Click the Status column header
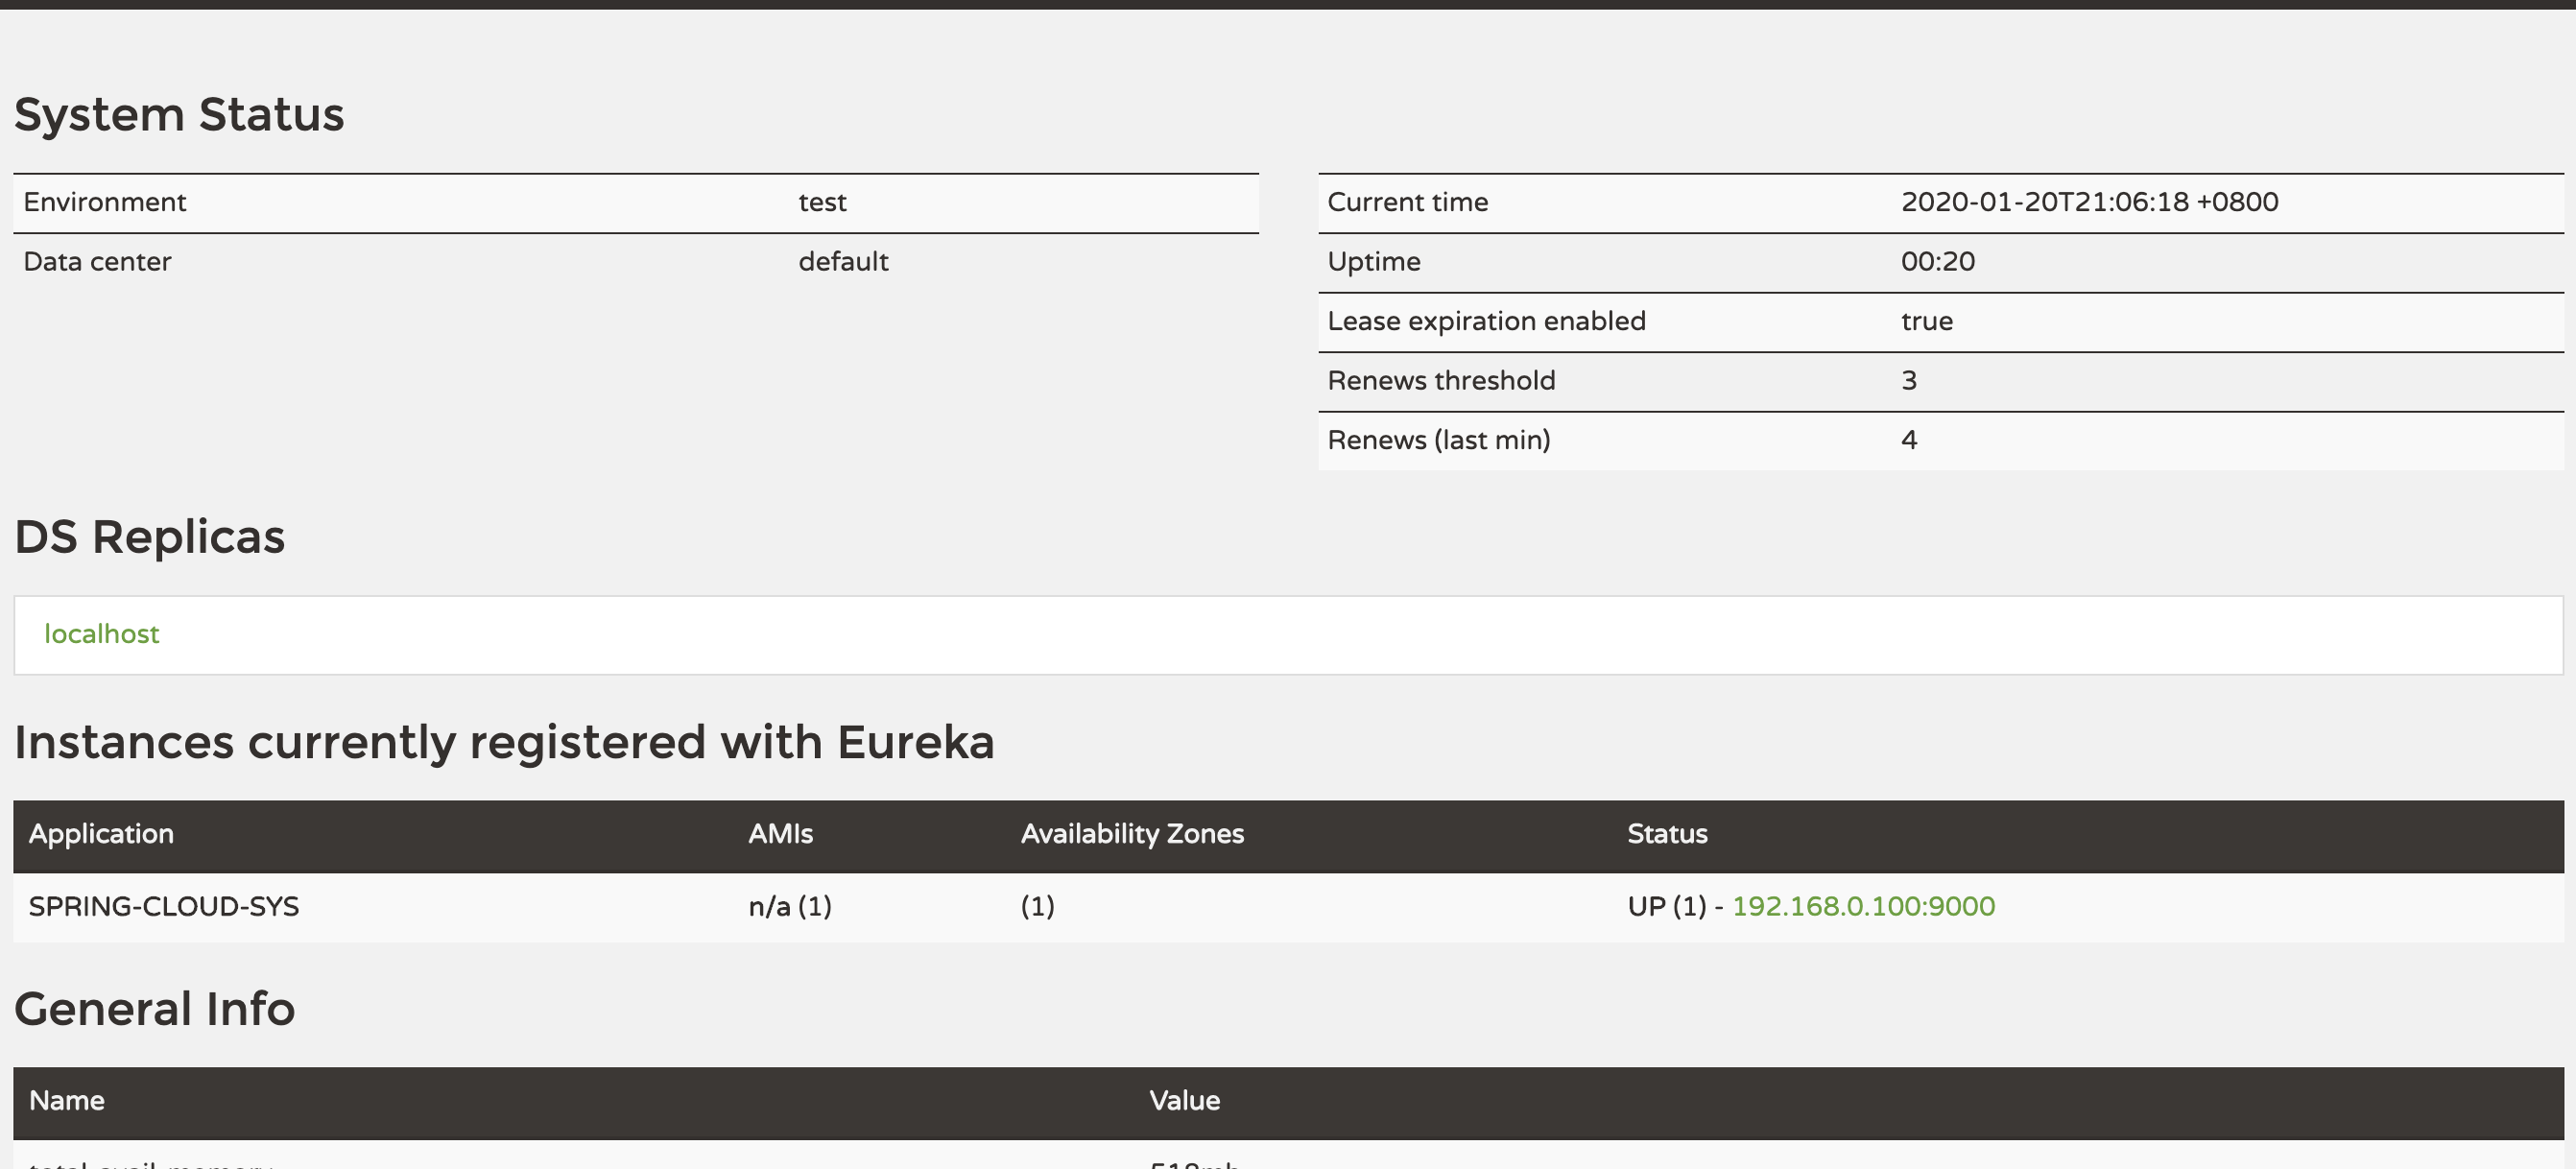The height and width of the screenshot is (1169, 2576). coord(1666,834)
